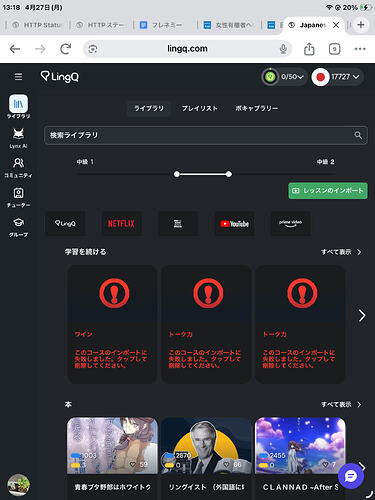Switch to the HTTP ステー browser tab
375x500 pixels.
click(x=101, y=25)
